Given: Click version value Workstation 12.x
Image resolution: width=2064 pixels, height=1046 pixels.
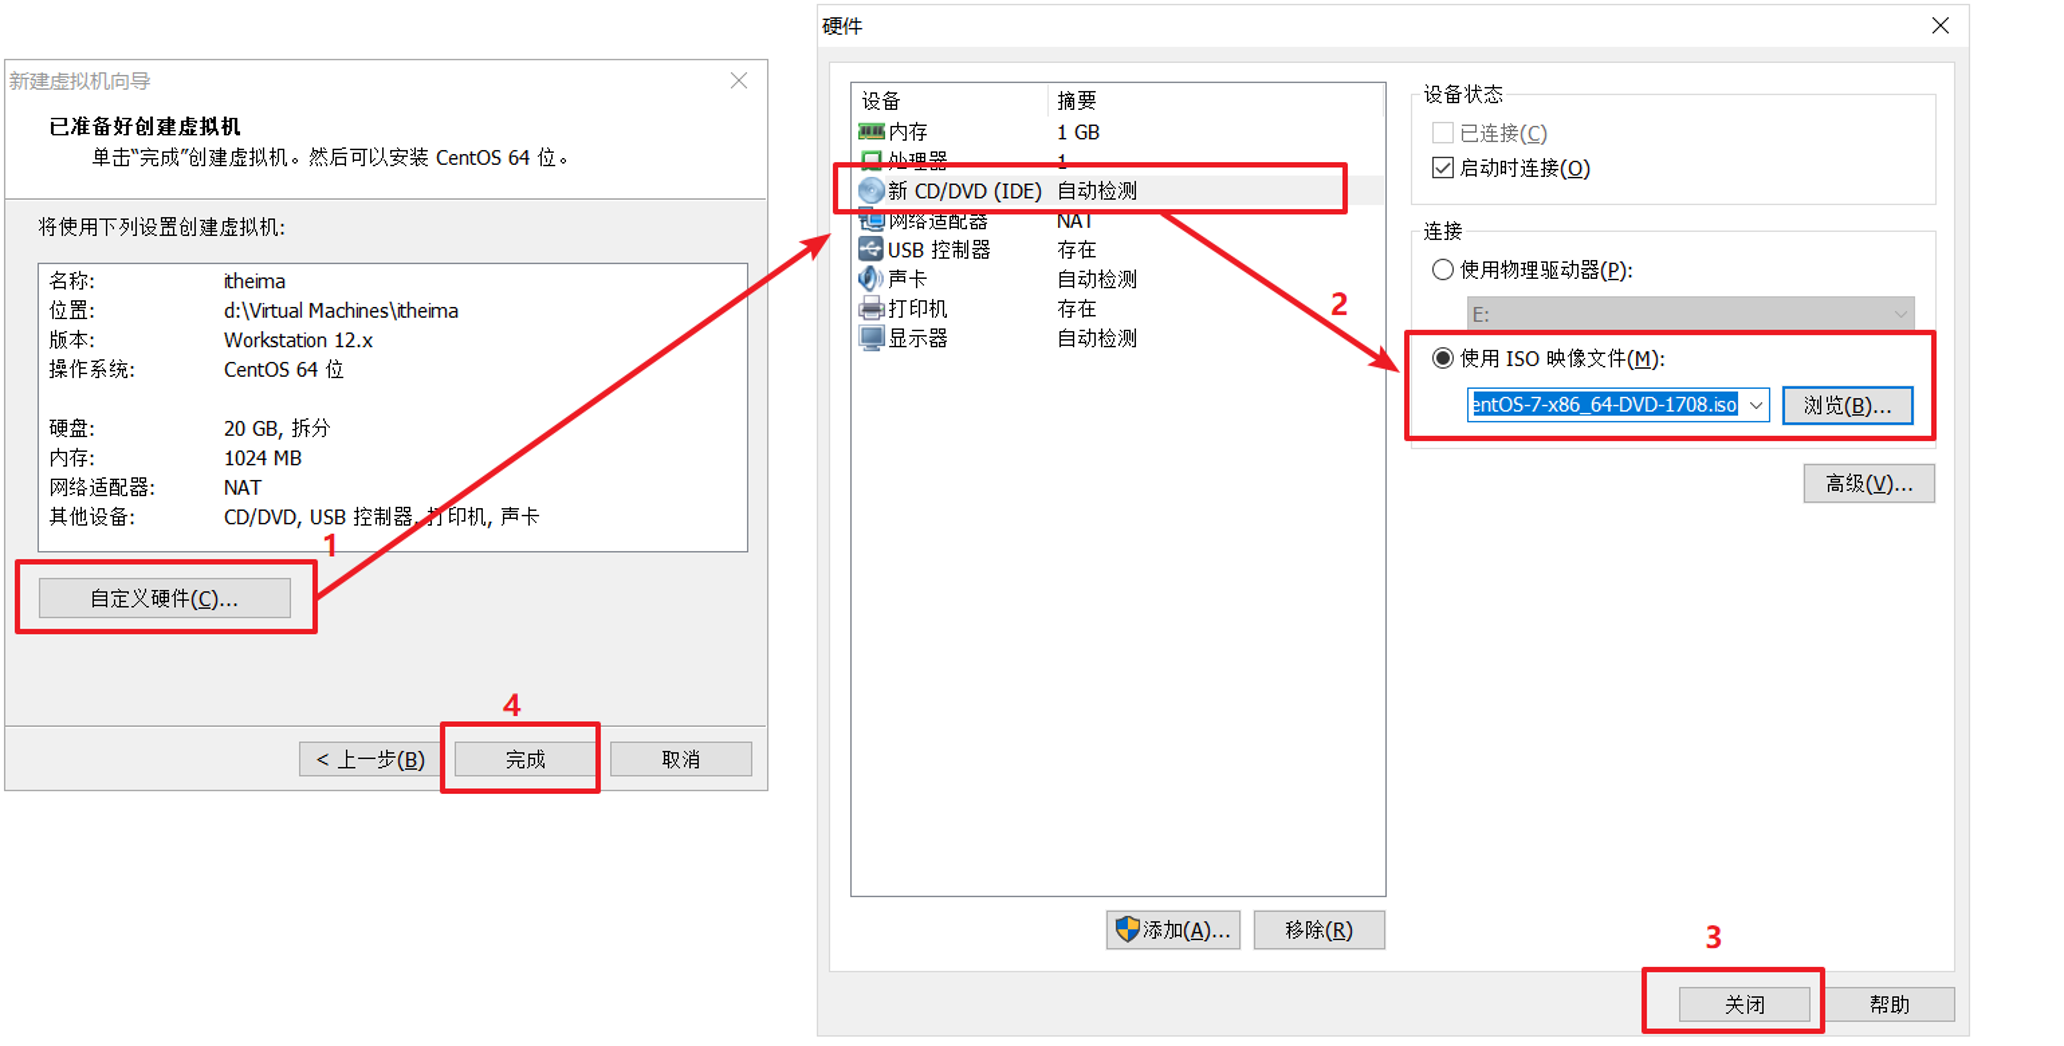Looking at the screenshot, I should click(x=298, y=340).
